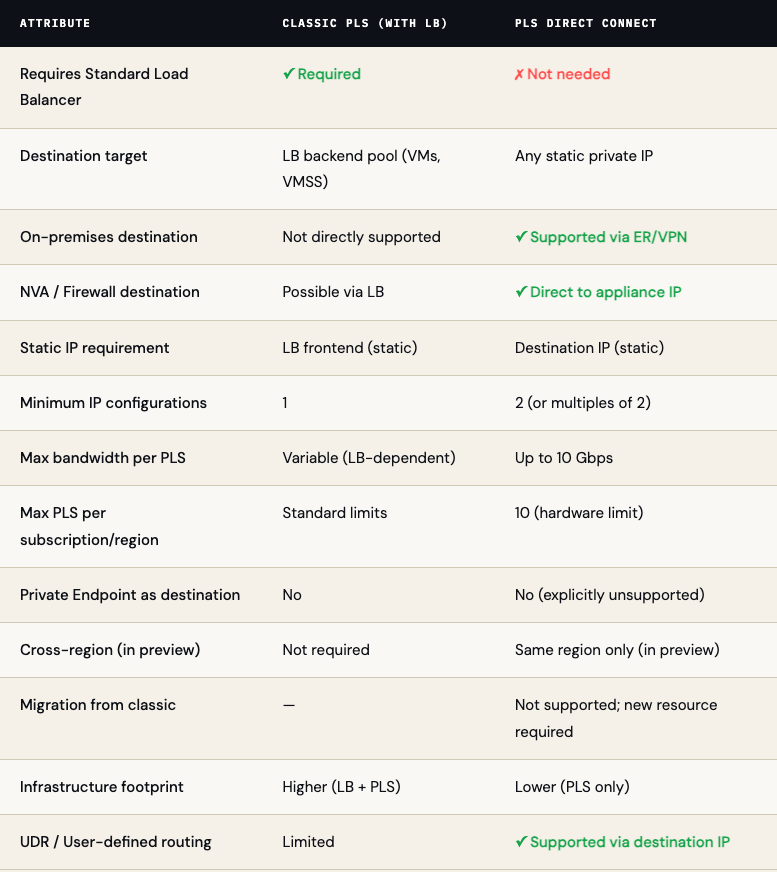Select the 10 (hardware limit) cell
This screenshot has width=777, height=872.
(x=579, y=513)
